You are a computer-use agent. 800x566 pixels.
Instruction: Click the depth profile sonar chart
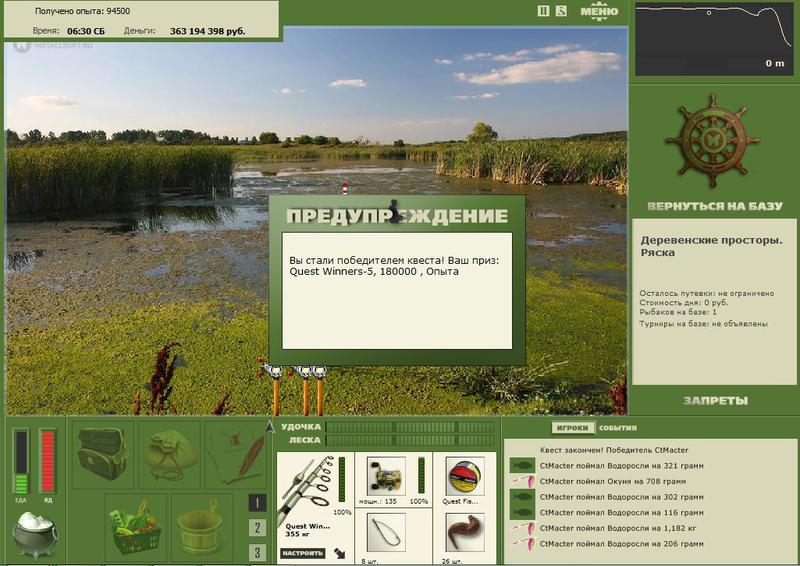click(714, 38)
